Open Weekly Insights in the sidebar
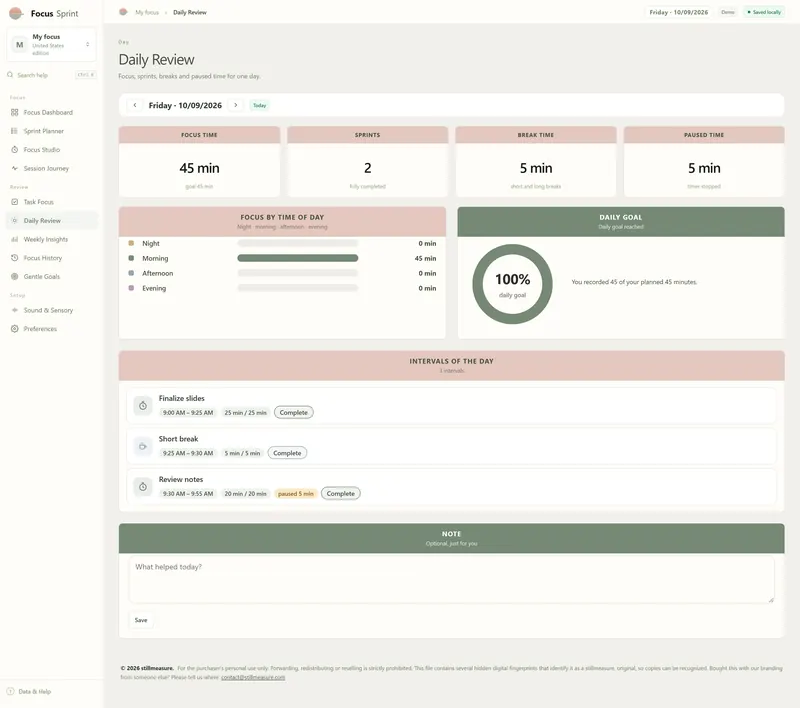The height and width of the screenshot is (708, 800). pyautogui.click(x=52, y=239)
